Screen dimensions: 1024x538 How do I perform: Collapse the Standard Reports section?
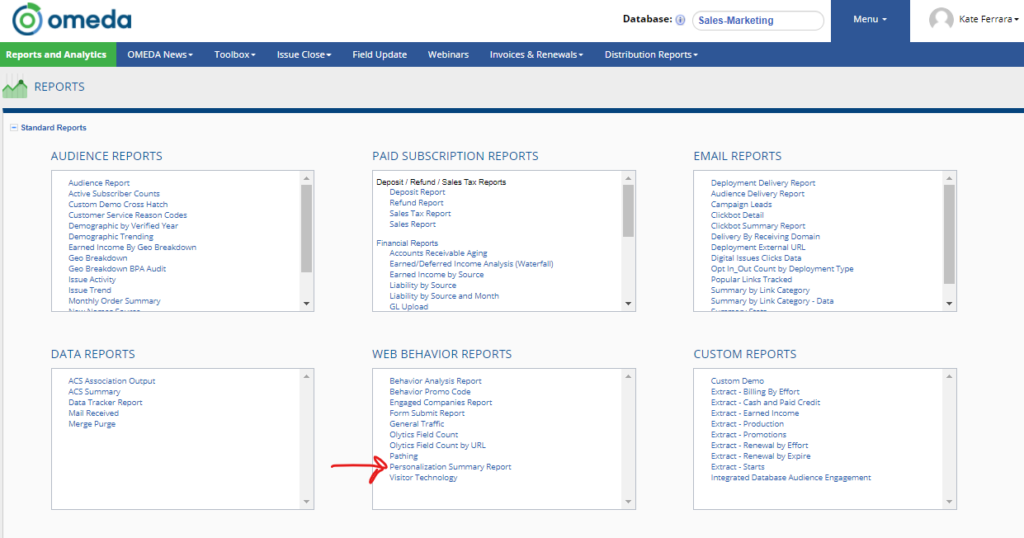click(x=13, y=128)
